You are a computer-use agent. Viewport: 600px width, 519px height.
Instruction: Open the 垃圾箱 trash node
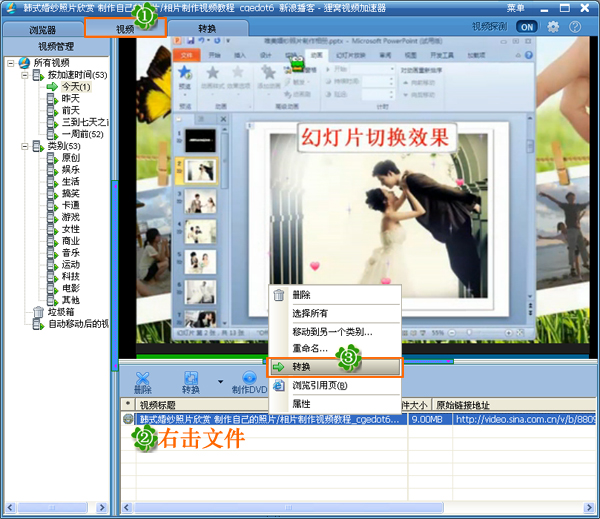click(61, 312)
